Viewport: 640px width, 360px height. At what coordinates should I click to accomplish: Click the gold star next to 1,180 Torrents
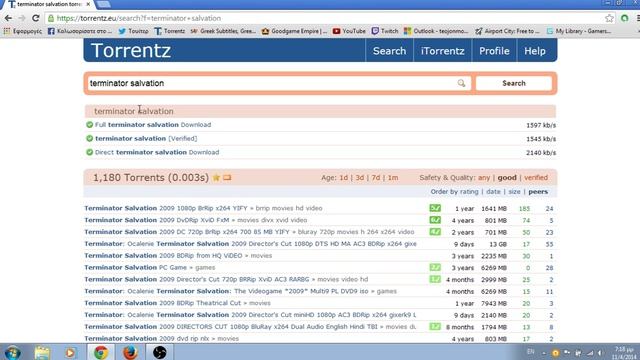[x=216, y=178]
